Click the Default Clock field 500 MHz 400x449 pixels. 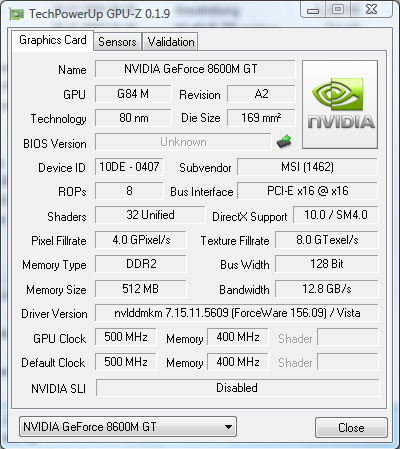click(126, 362)
